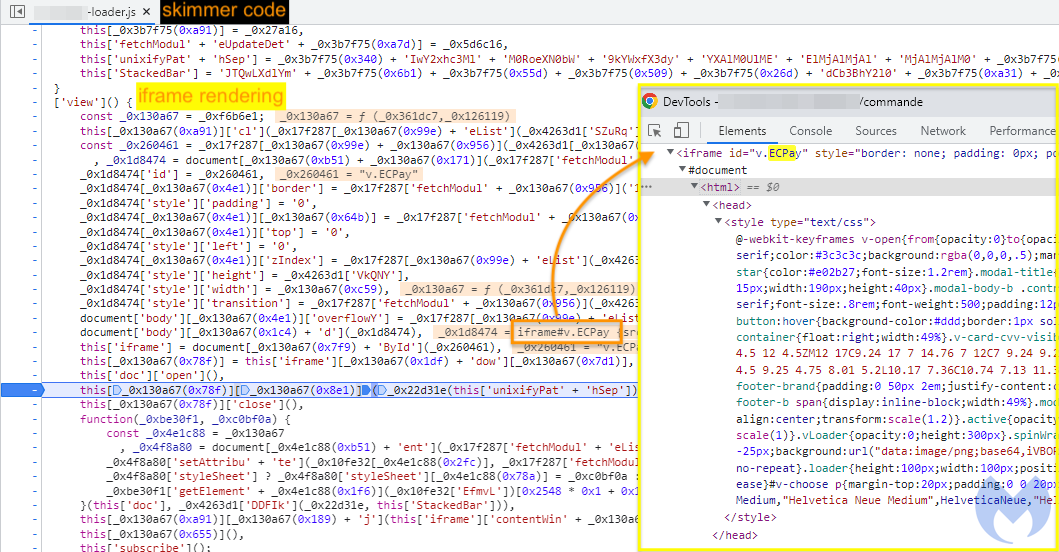
Task: Collapse the iframe v.ECPay node
Action: click(x=669, y=154)
